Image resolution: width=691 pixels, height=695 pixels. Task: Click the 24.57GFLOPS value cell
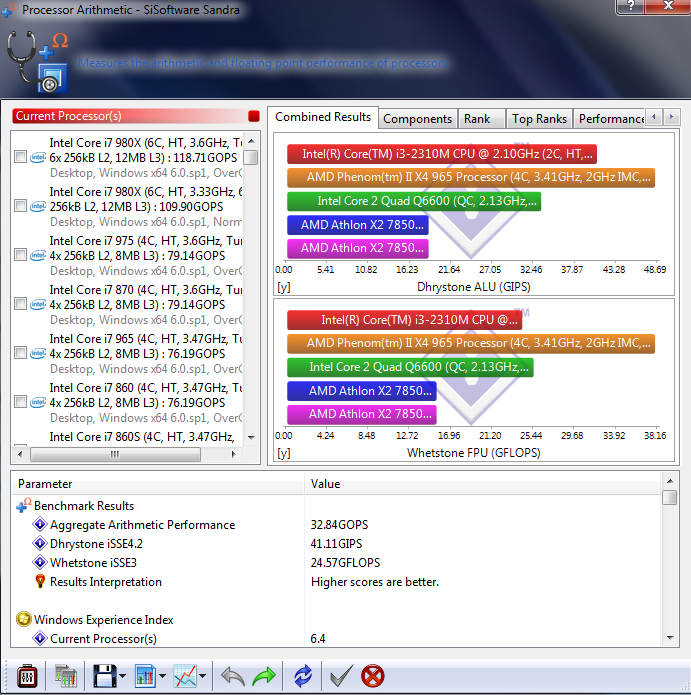tap(345, 562)
